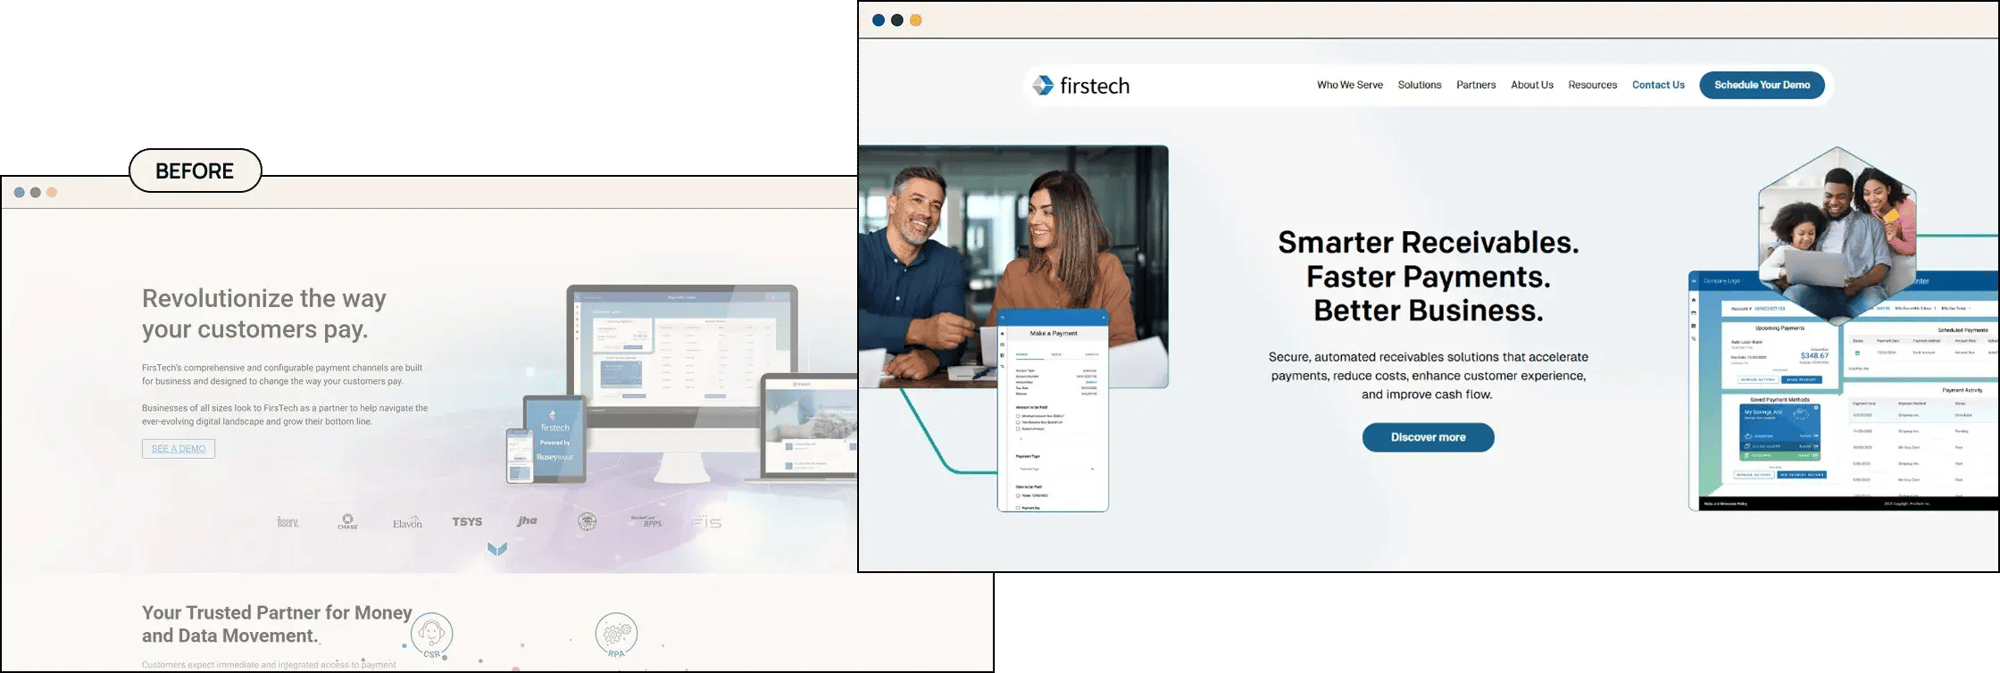Image resolution: width=2000 pixels, height=673 pixels.
Task: Click the SEE A DEMO link in the old site
Action: (178, 449)
